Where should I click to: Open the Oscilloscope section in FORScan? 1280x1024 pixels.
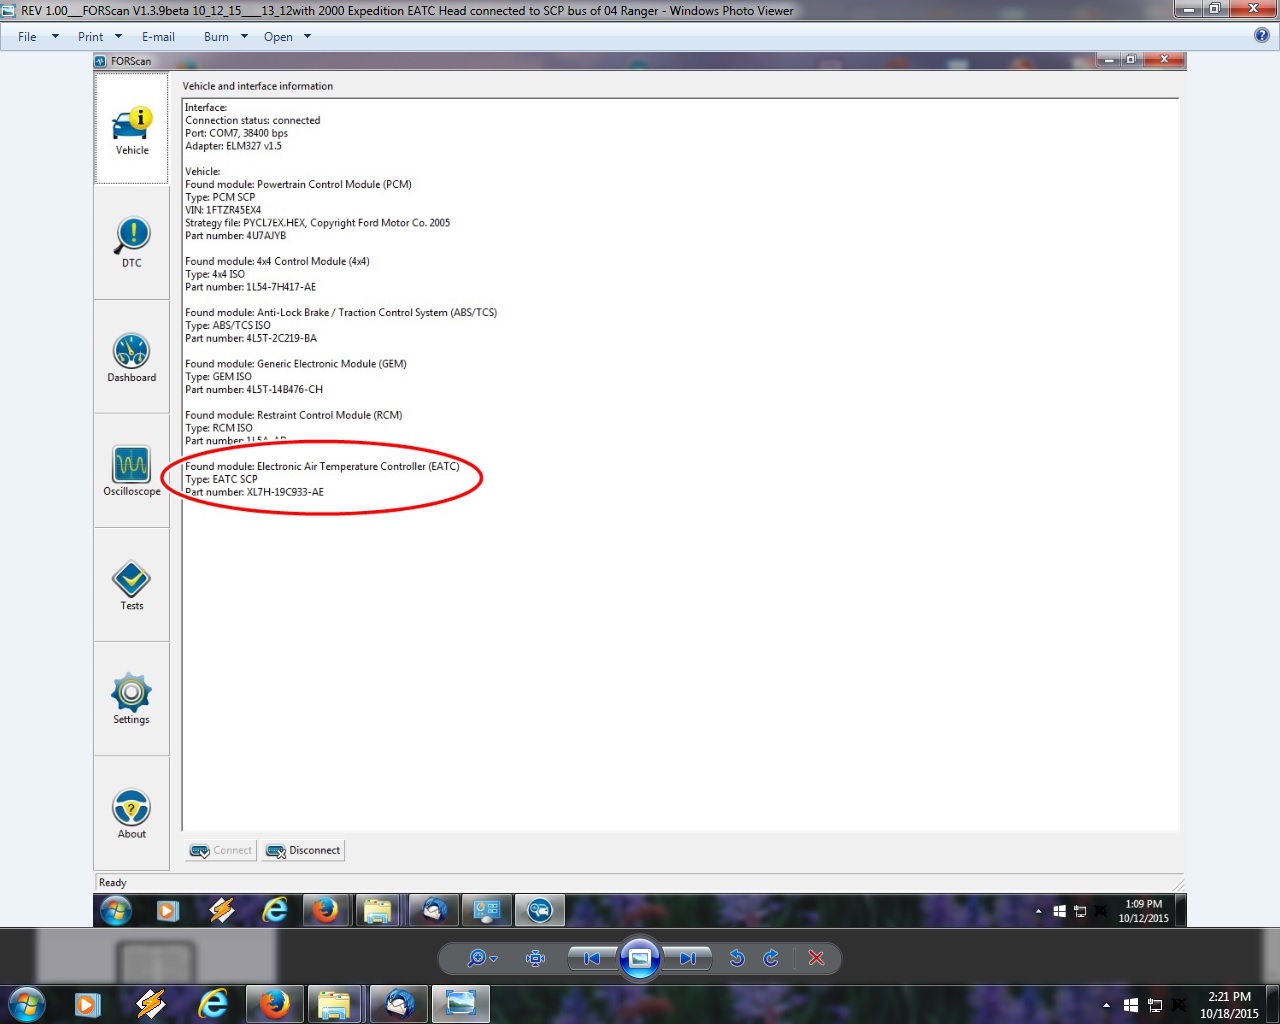132,471
